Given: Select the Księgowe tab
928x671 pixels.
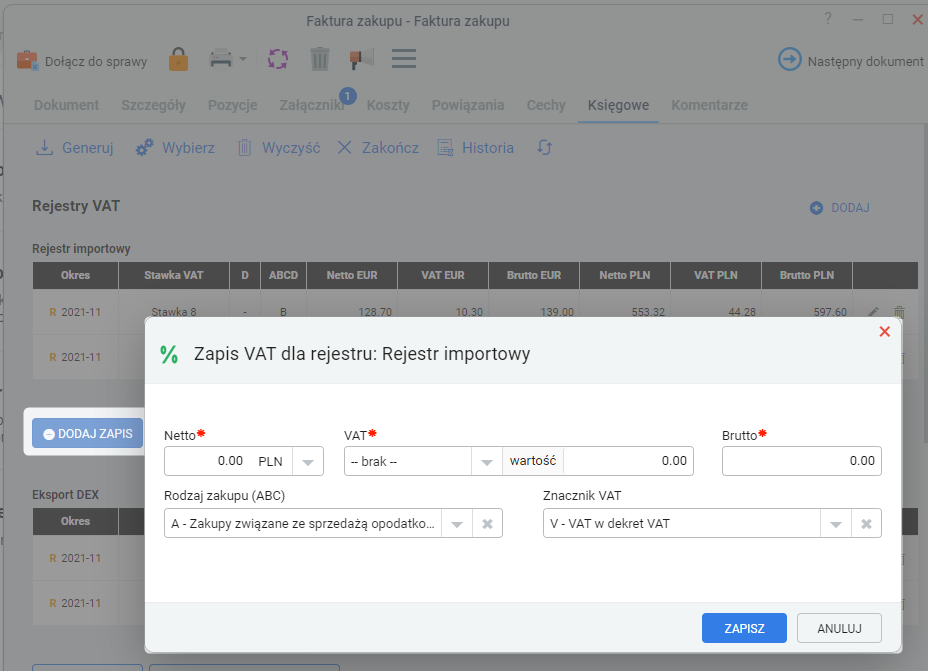Looking at the screenshot, I should pyautogui.click(x=618, y=105).
